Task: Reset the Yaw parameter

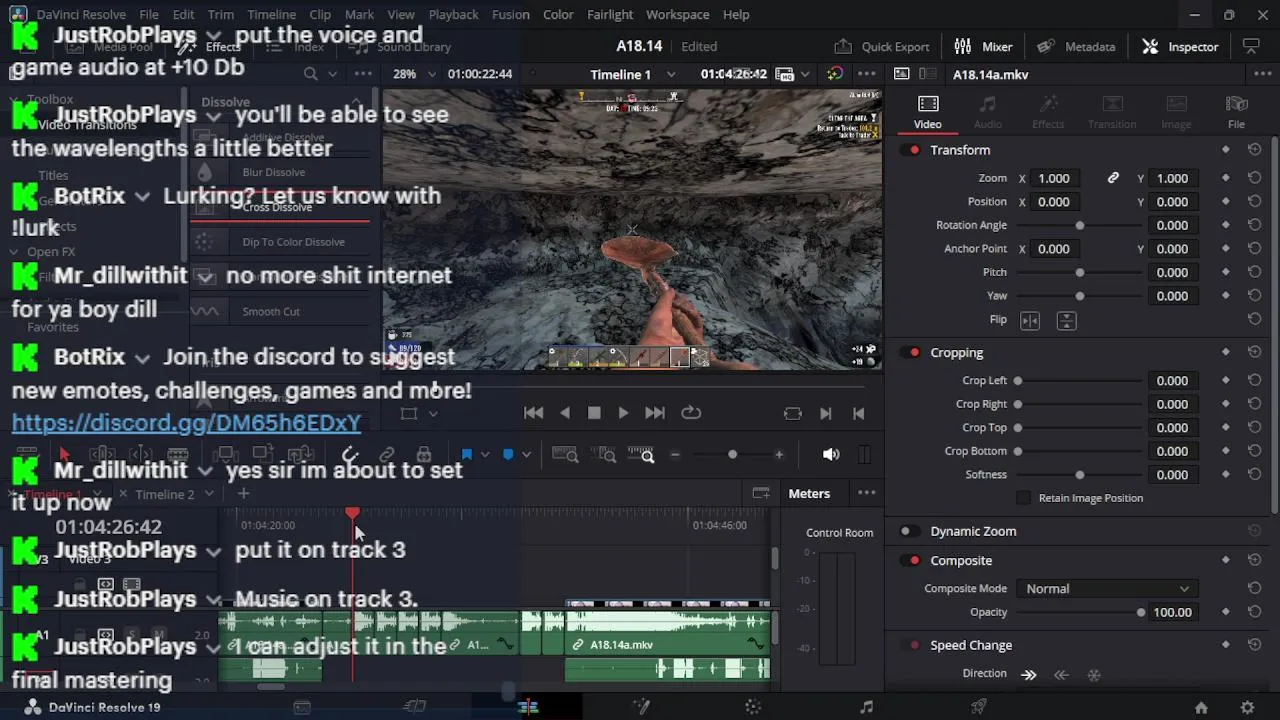Action: [1254, 296]
